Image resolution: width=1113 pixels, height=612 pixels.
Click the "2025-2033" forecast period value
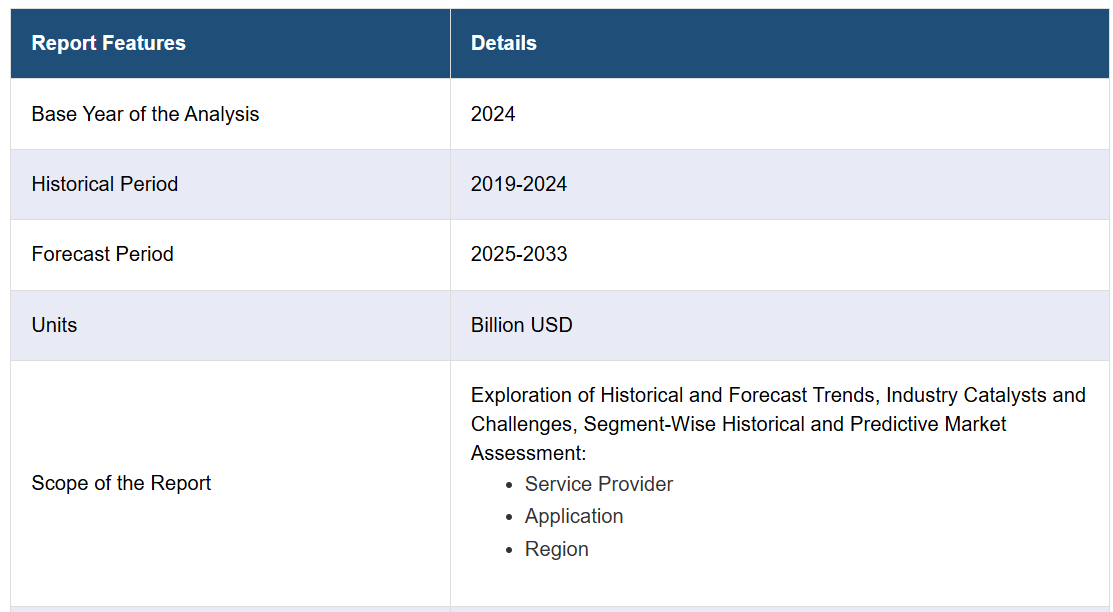coord(518,254)
